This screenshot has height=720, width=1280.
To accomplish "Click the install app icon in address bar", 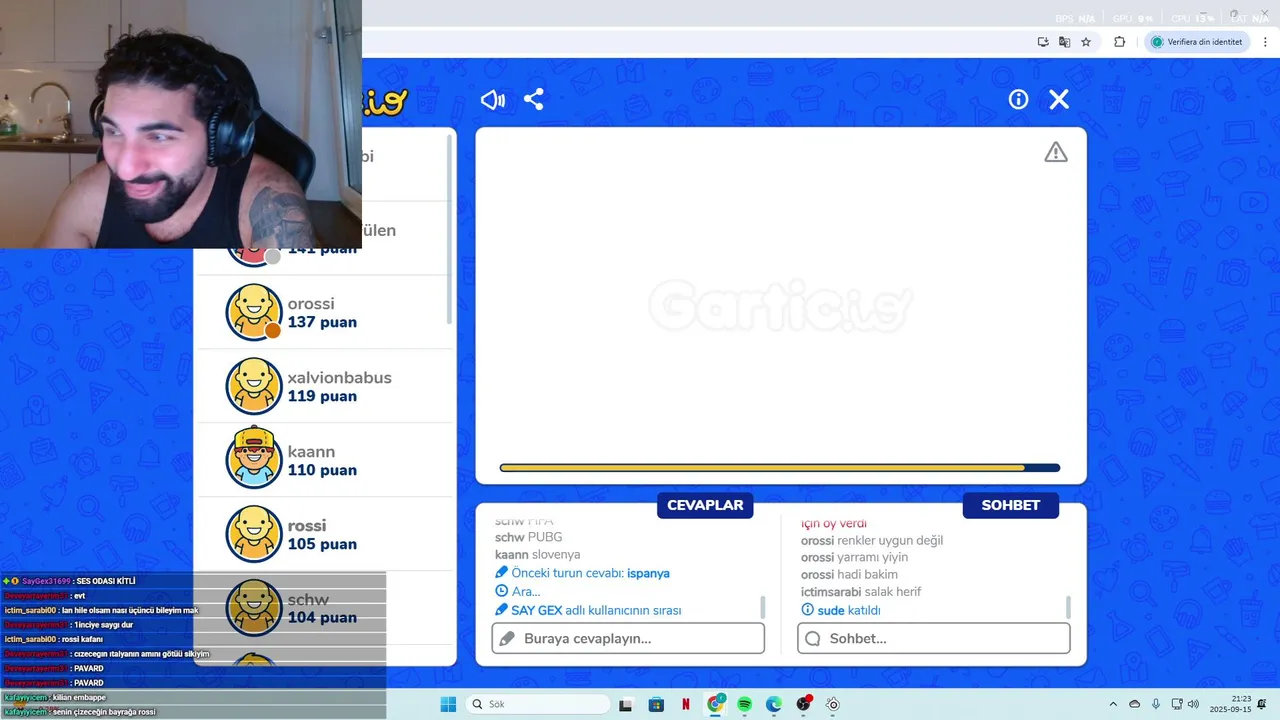I will (x=1043, y=42).
